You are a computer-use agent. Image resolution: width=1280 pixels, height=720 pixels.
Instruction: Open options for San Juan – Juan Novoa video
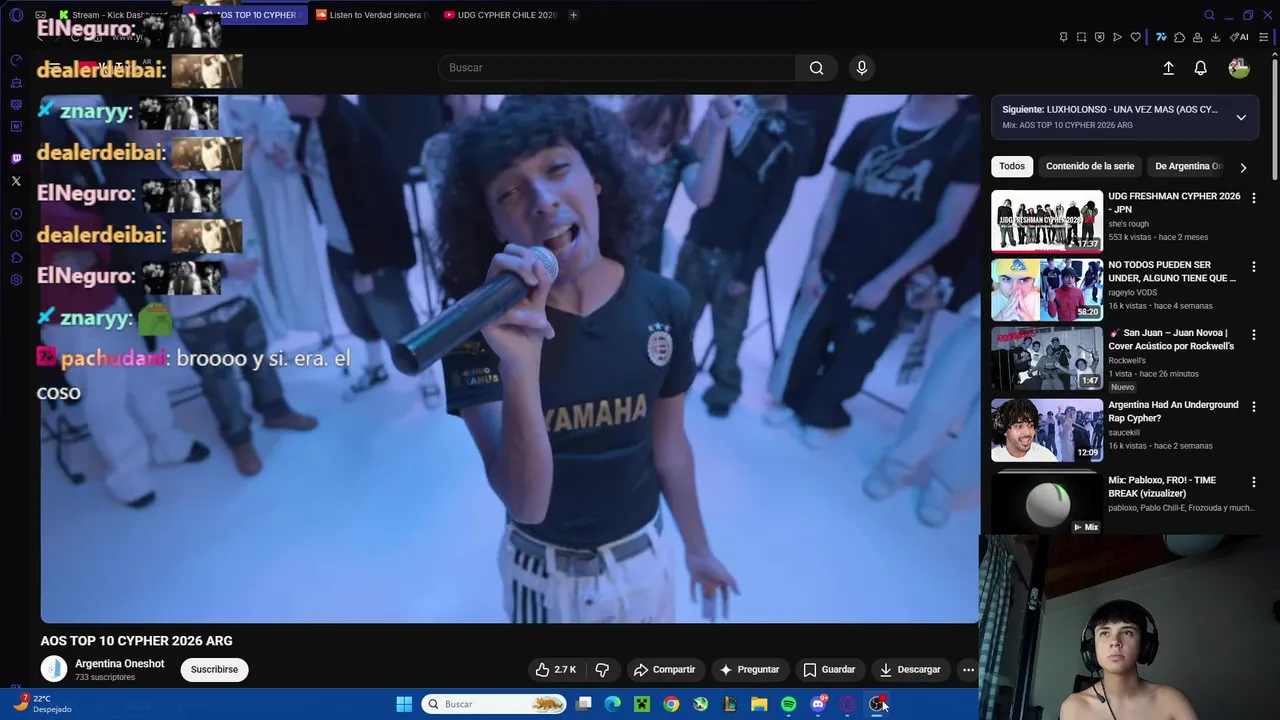tap(1253, 335)
